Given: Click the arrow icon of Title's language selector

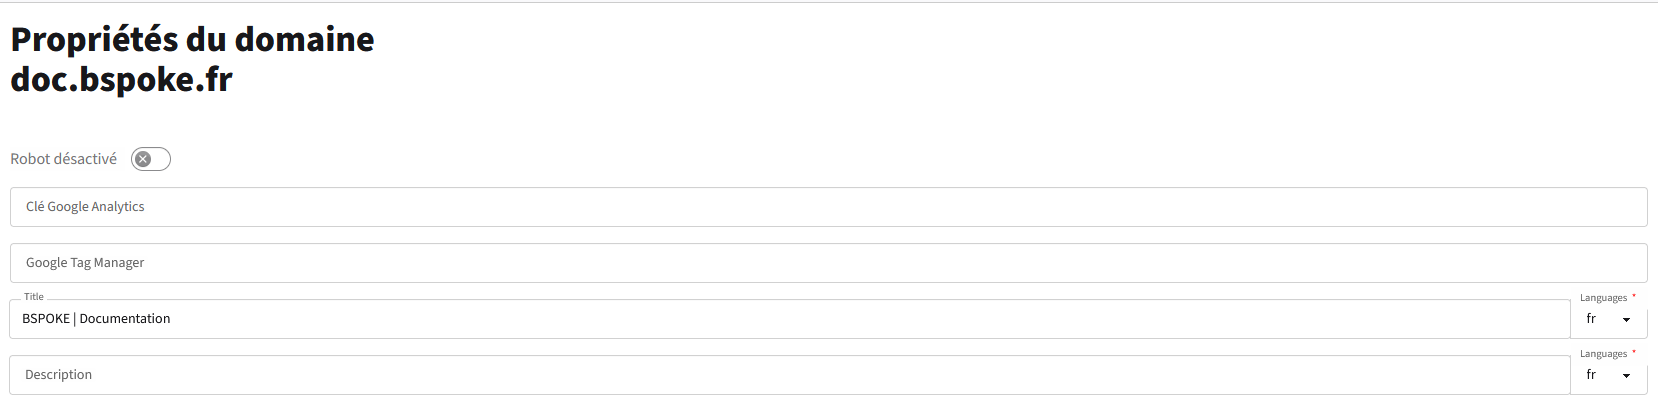Looking at the screenshot, I should [x=1627, y=320].
